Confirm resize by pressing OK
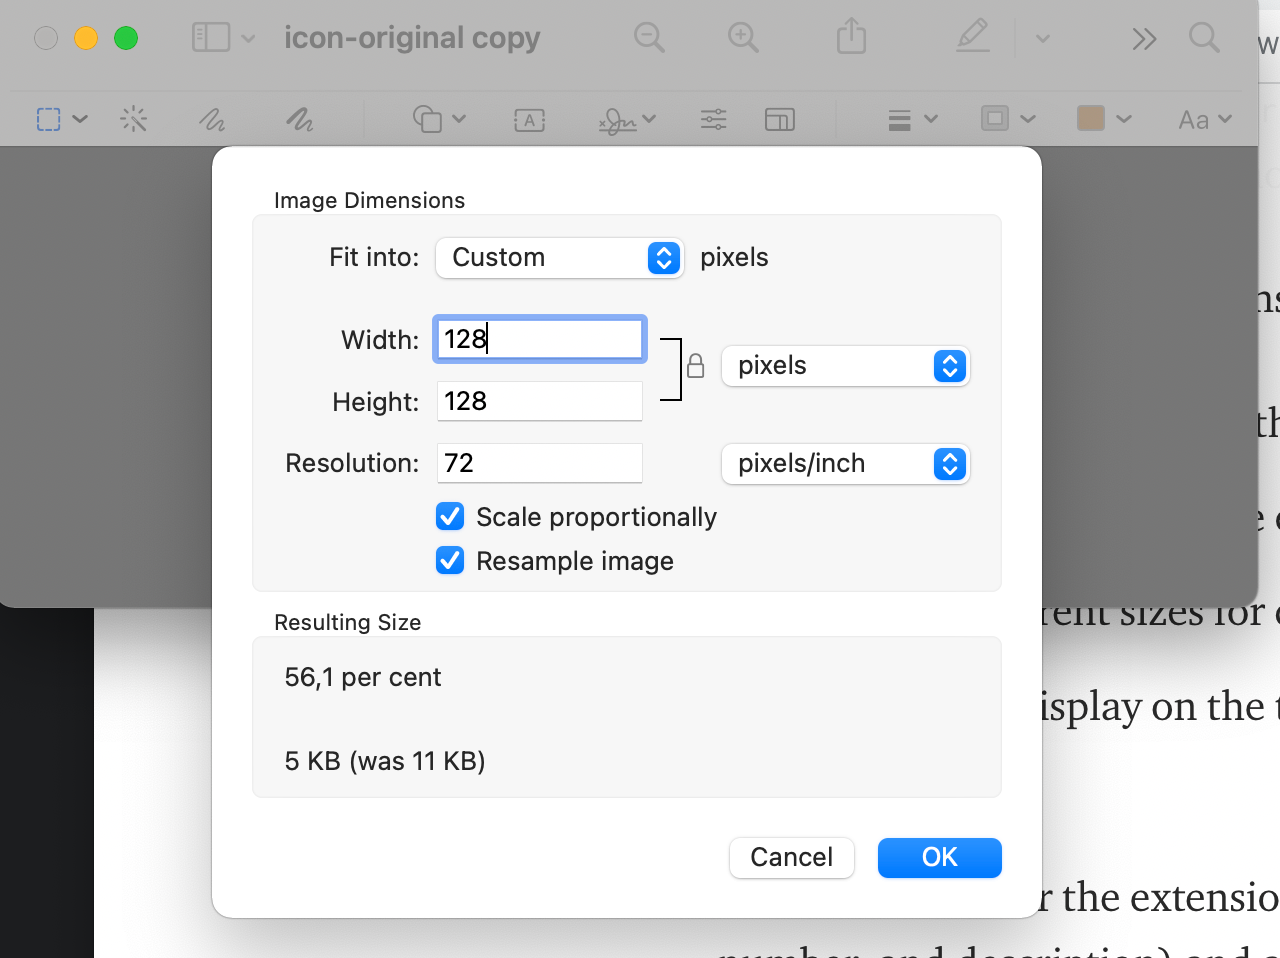This screenshot has height=958, width=1280. point(939,857)
